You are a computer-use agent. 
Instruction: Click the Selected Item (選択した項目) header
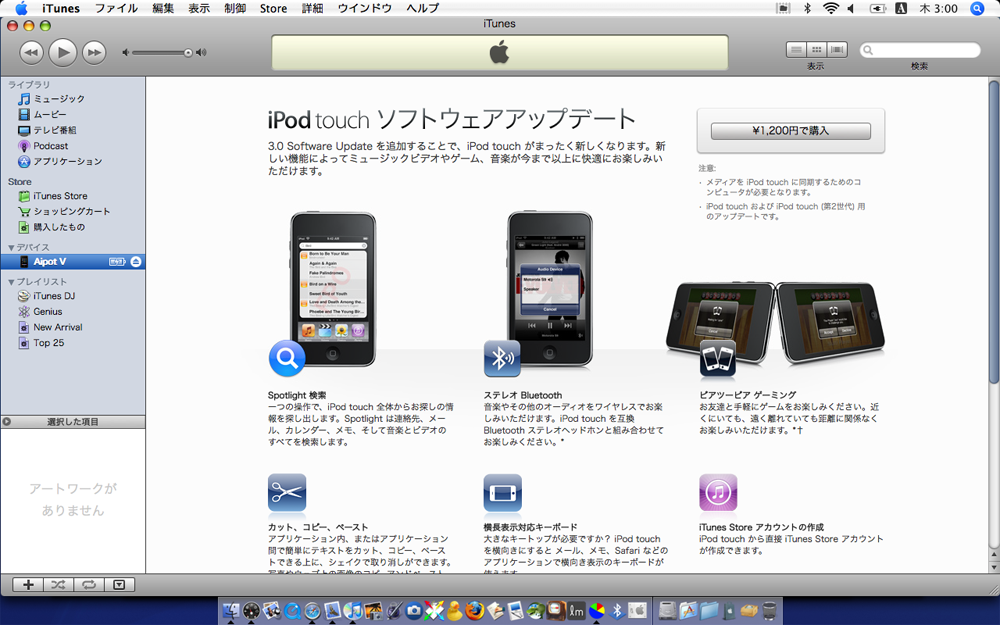(73, 422)
